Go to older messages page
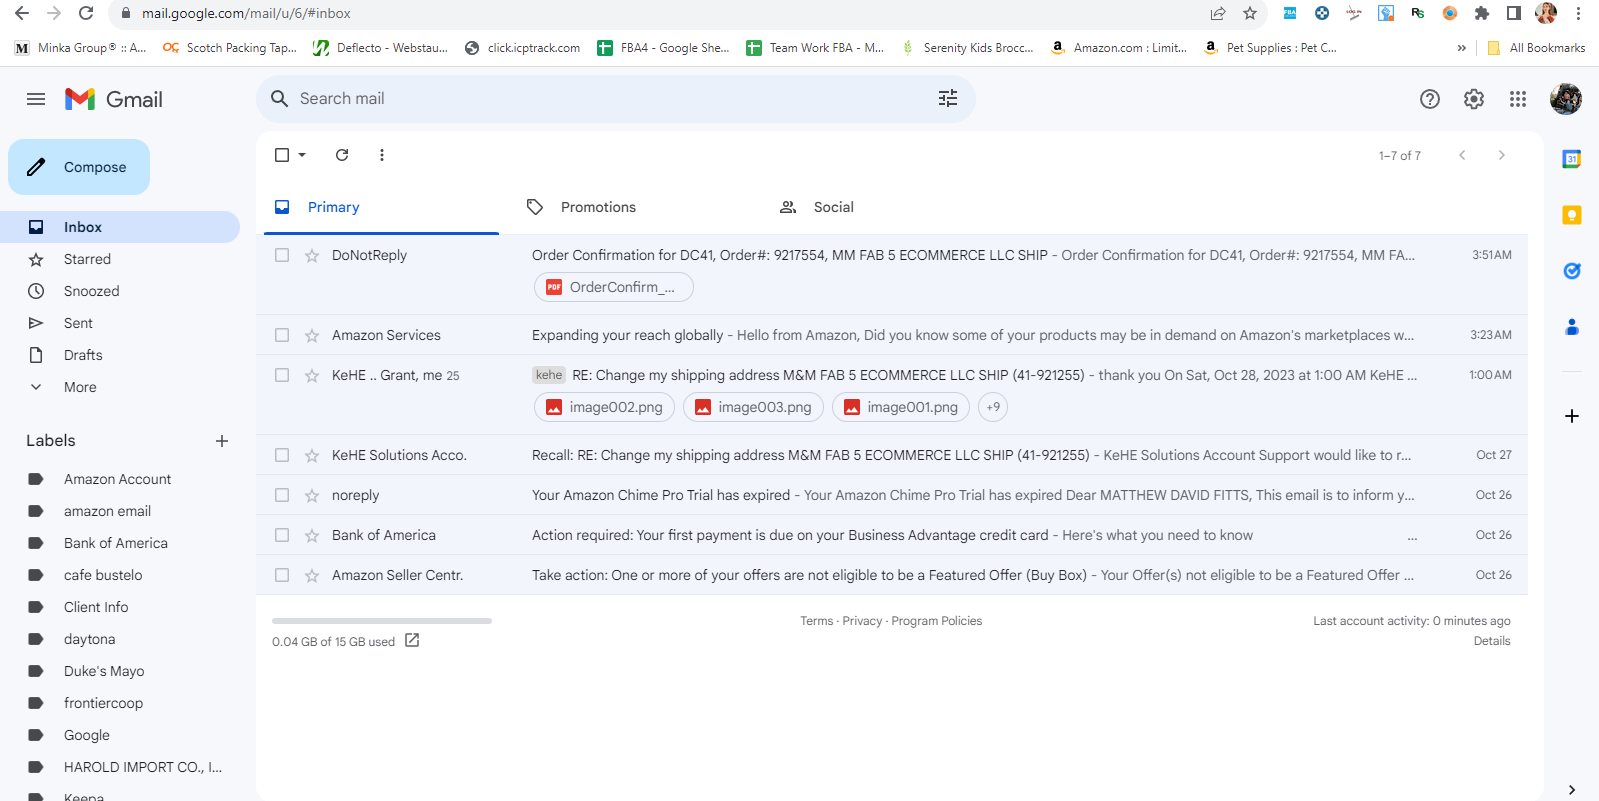The image size is (1599, 801). [1502, 155]
